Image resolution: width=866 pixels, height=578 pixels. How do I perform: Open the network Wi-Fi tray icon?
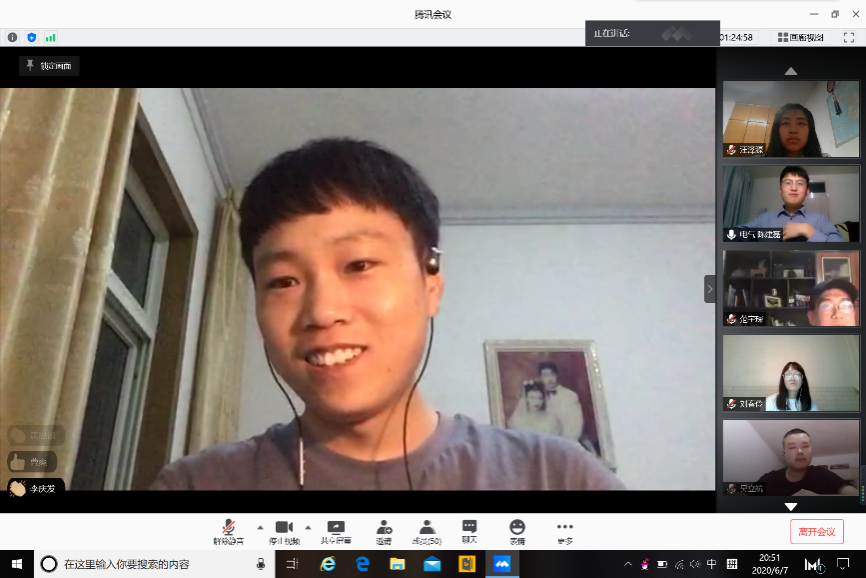[679, 564]
